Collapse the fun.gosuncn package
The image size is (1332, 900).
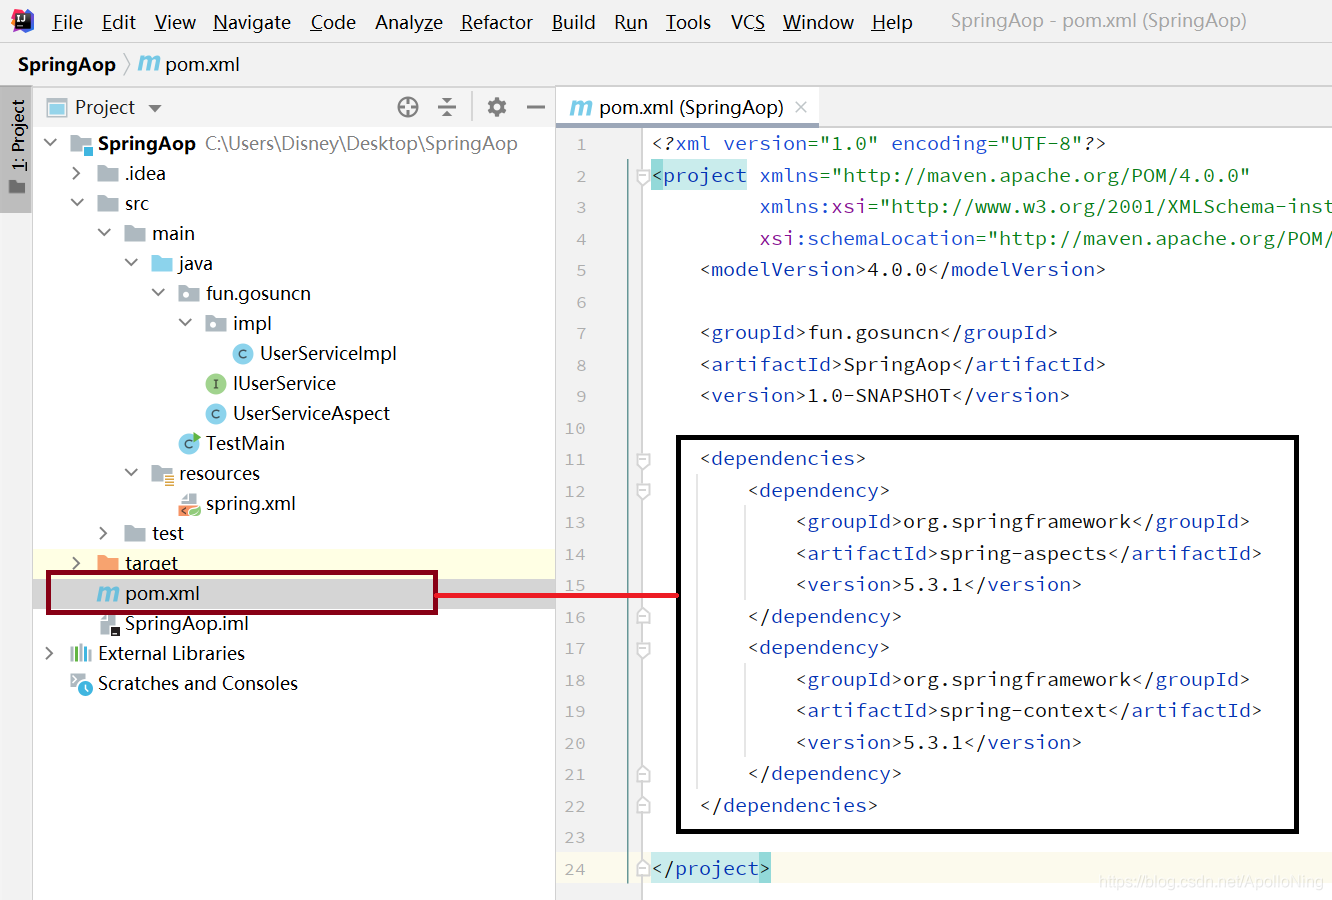coord(158,293)
